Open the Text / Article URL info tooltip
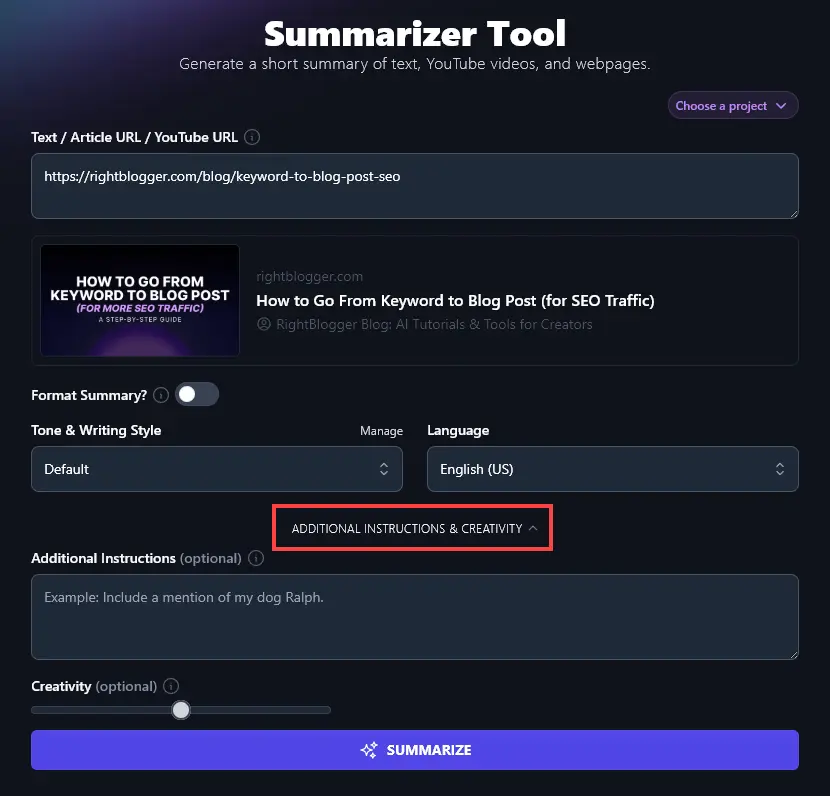Screen dimensions: 830x796 tap(250, 137)
